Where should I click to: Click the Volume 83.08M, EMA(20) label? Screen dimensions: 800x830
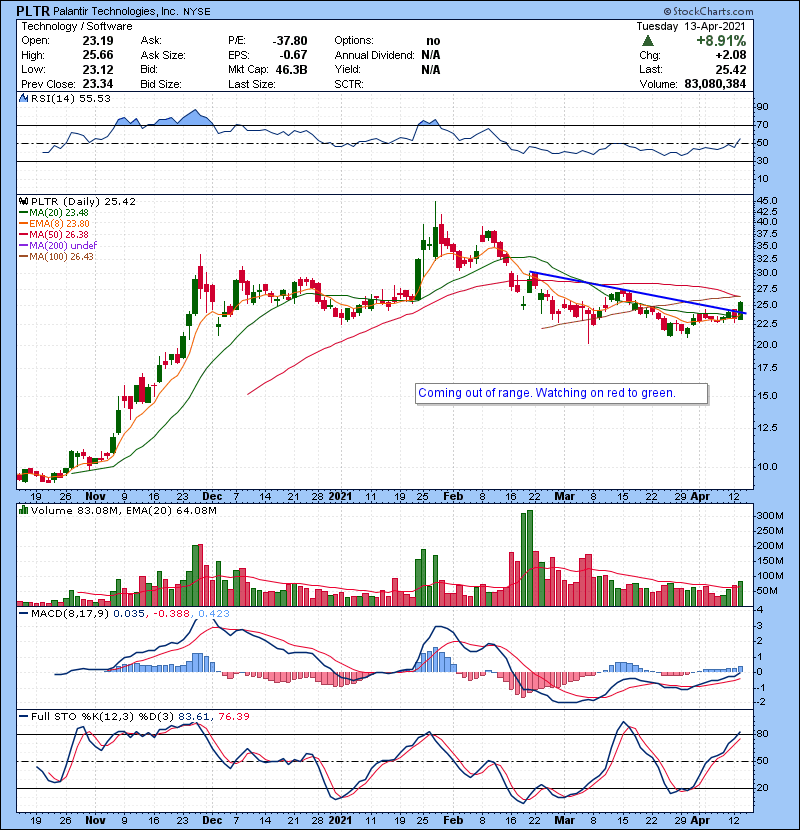(123, 511)
